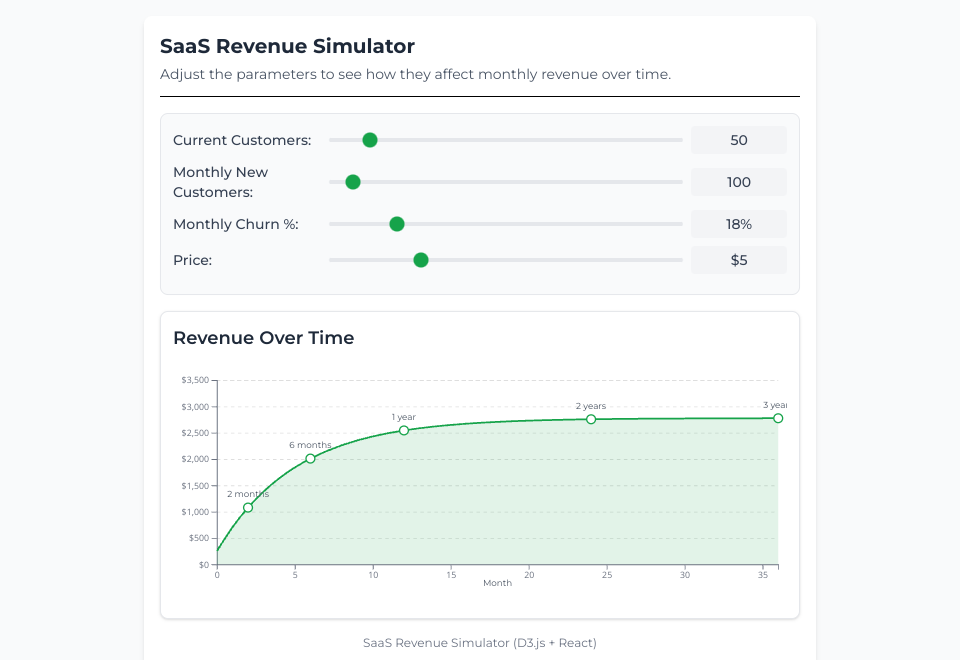Image resolution: width=960 pixels, height=660 pixels.
Task: Click the Month x-axis label
Action: point(497,583)
